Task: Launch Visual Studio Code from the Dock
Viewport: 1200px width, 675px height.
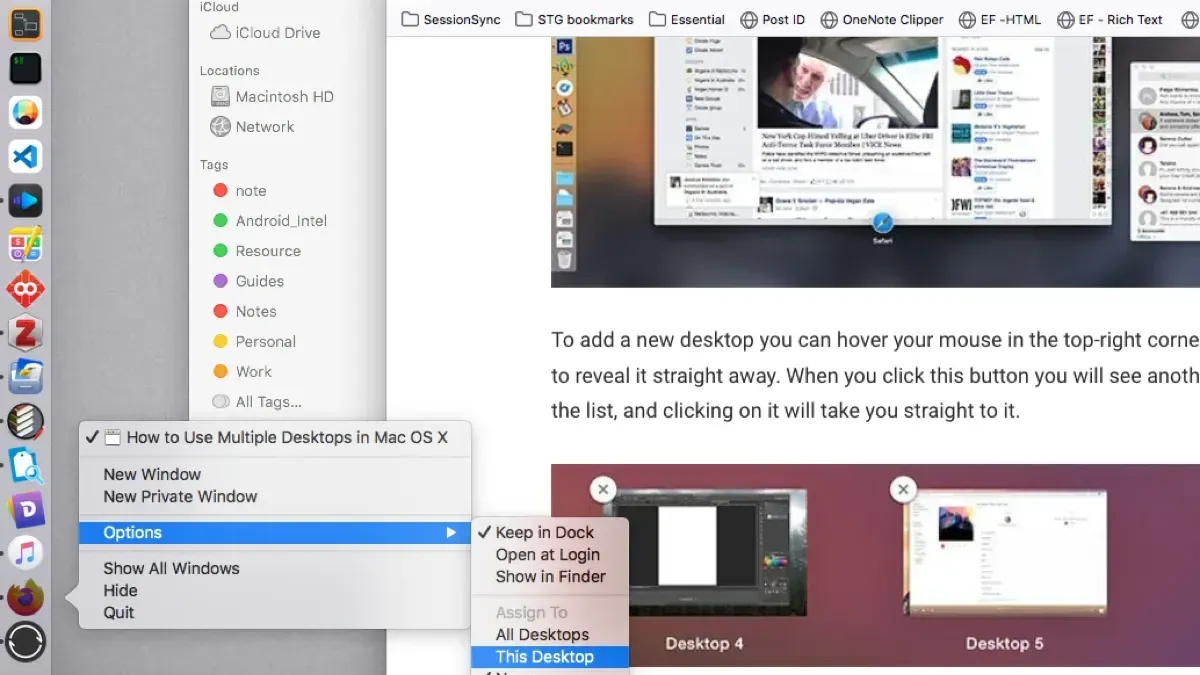Action: [x=25, y=156]
